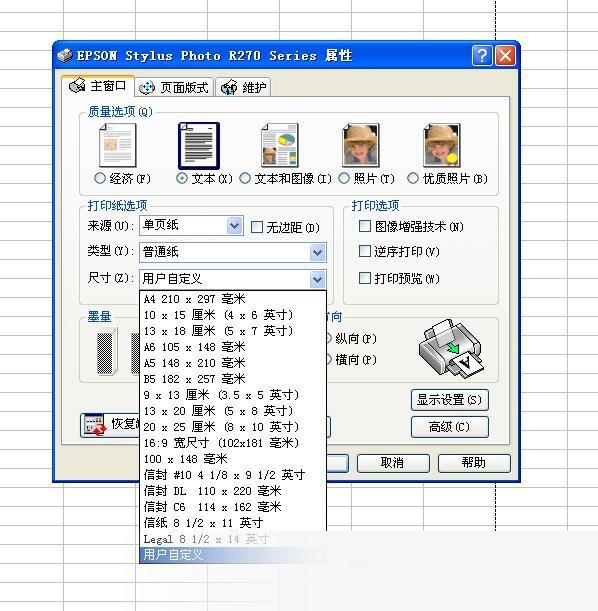
Task: Pick Legal 8 1/2 x 14 英寸
Action: pos(233,539)
